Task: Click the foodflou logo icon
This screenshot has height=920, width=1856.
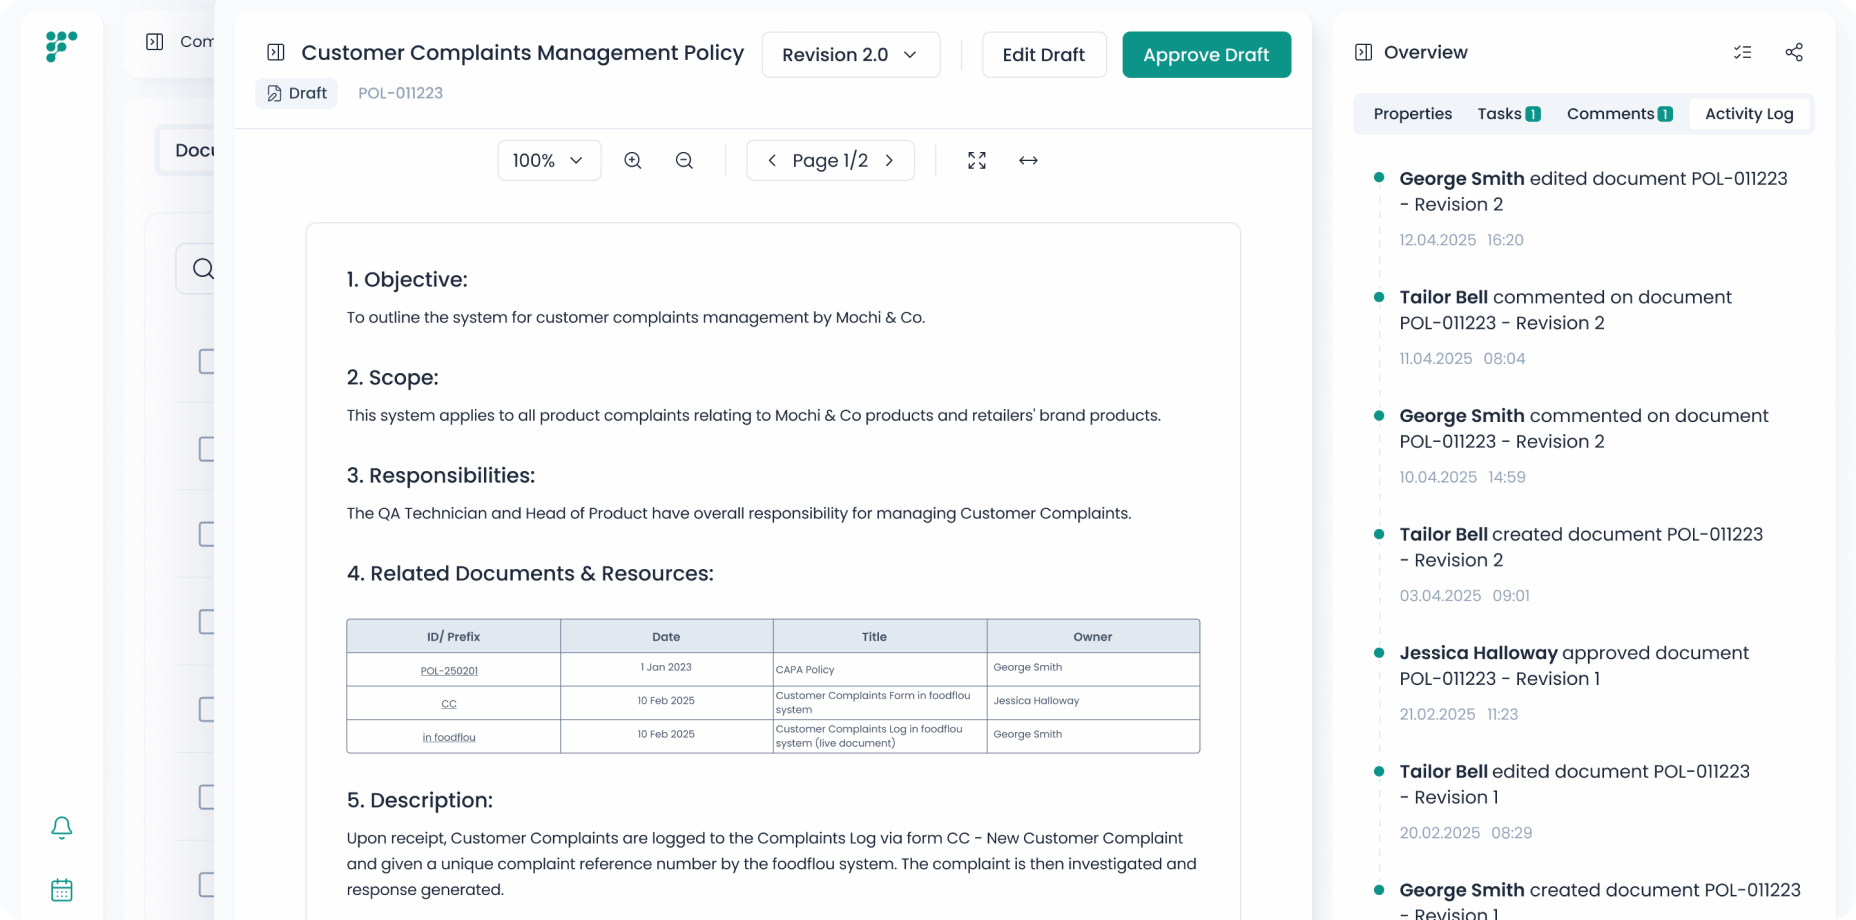Action: [61, 46]
